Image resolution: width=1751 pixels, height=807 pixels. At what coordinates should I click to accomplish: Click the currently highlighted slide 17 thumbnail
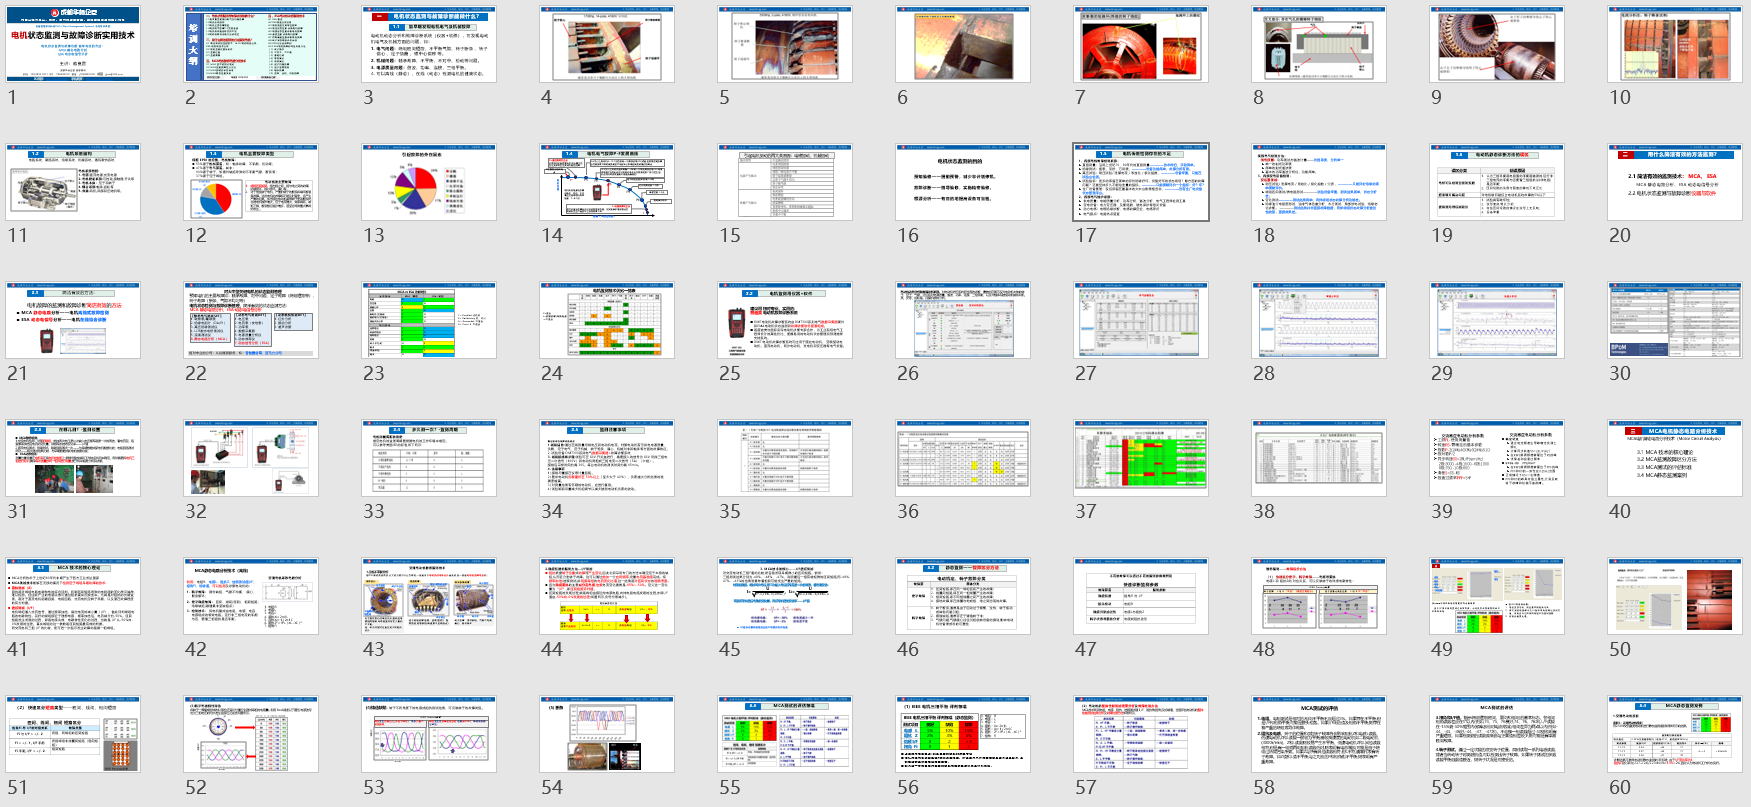[1141, 183]
